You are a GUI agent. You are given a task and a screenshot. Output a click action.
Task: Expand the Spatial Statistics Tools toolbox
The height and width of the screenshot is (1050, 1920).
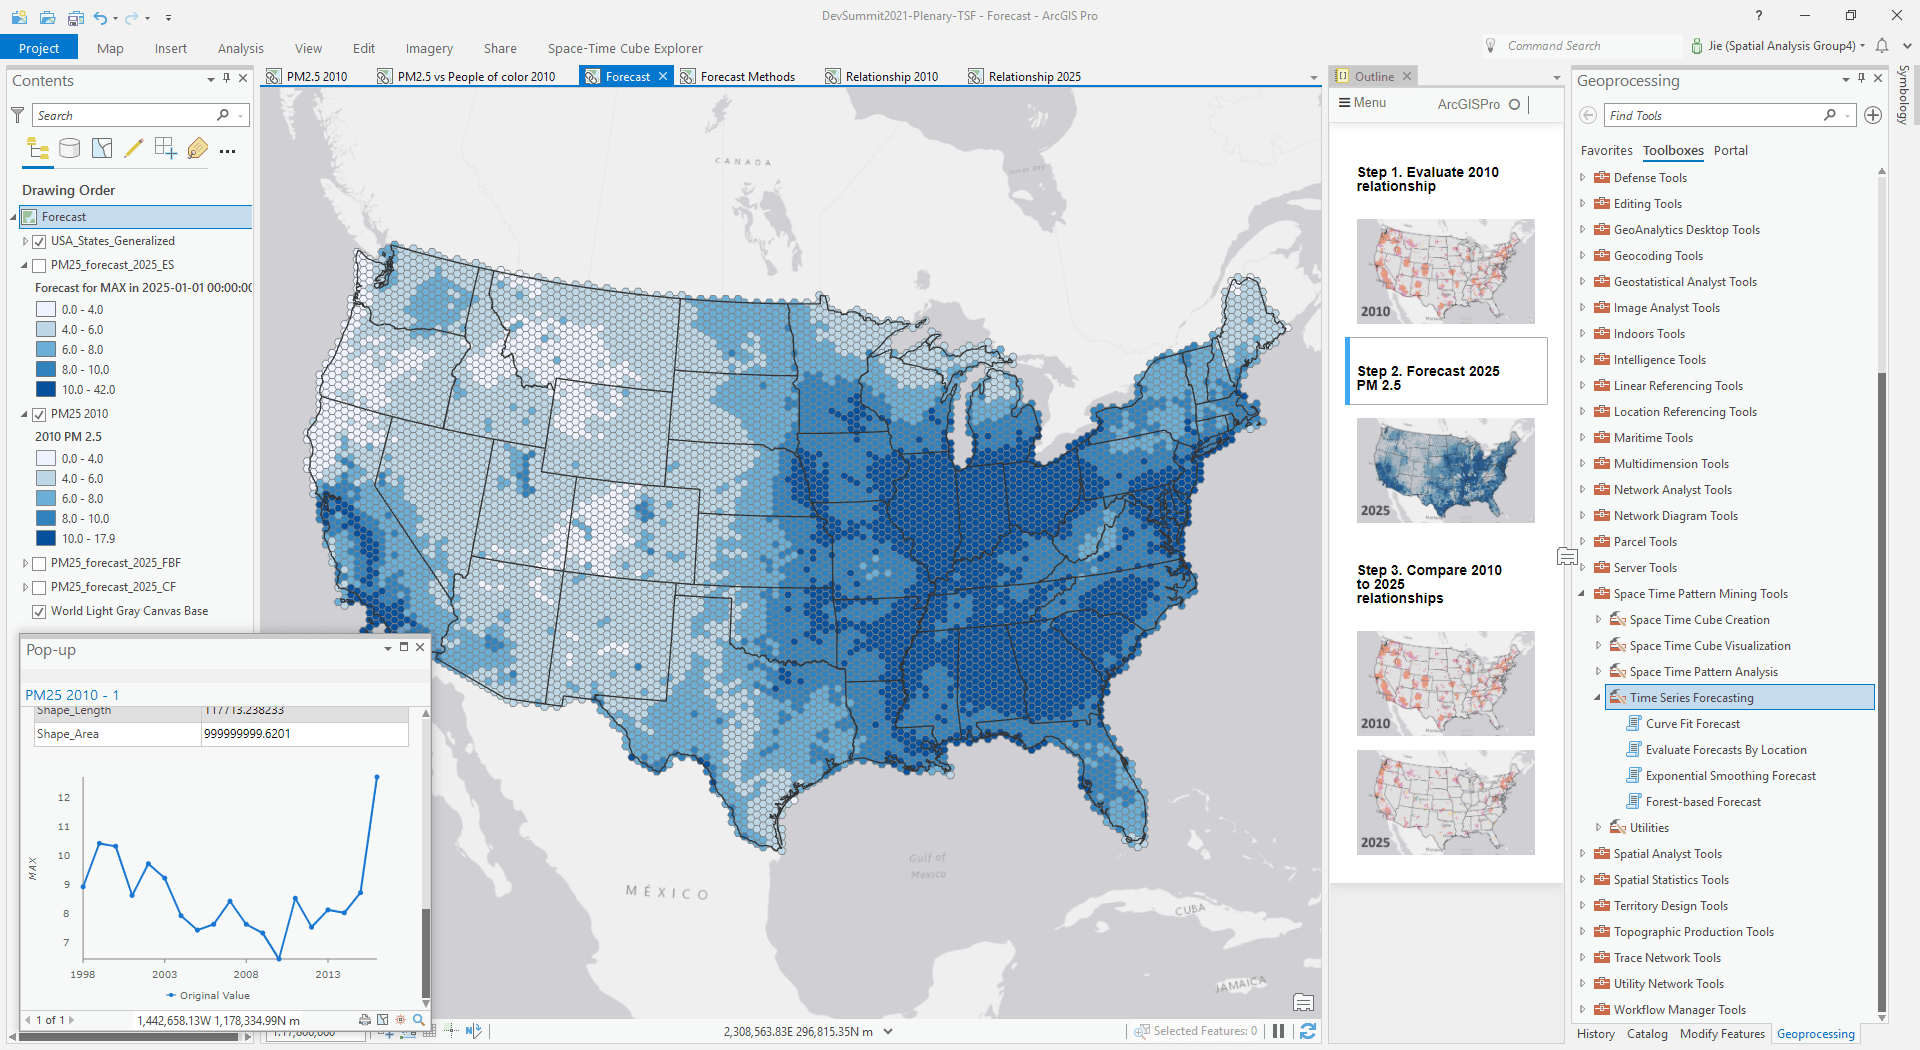tap(1582, 880)
